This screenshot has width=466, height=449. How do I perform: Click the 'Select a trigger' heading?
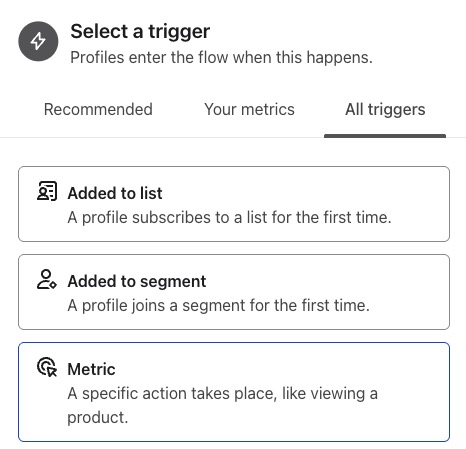(x=140, y=32)
